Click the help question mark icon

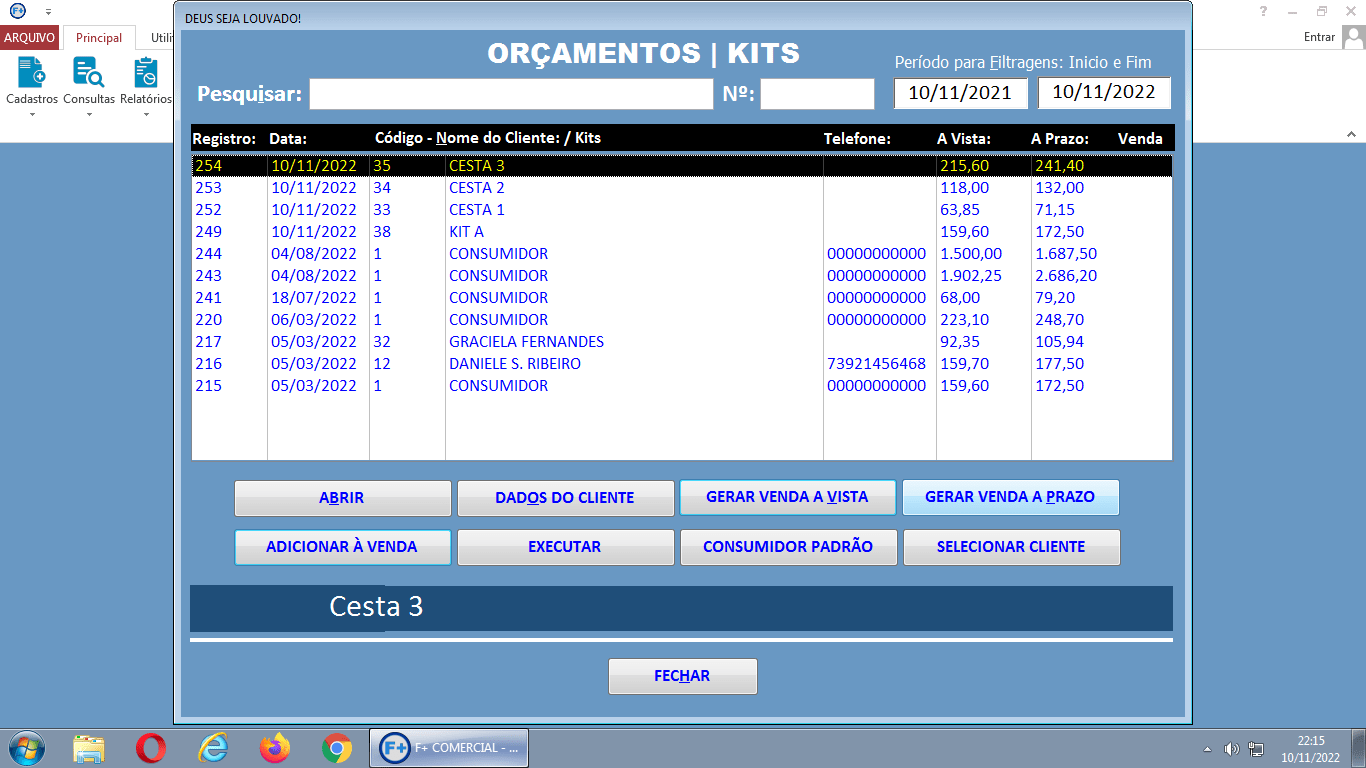tap(1263, 11)
